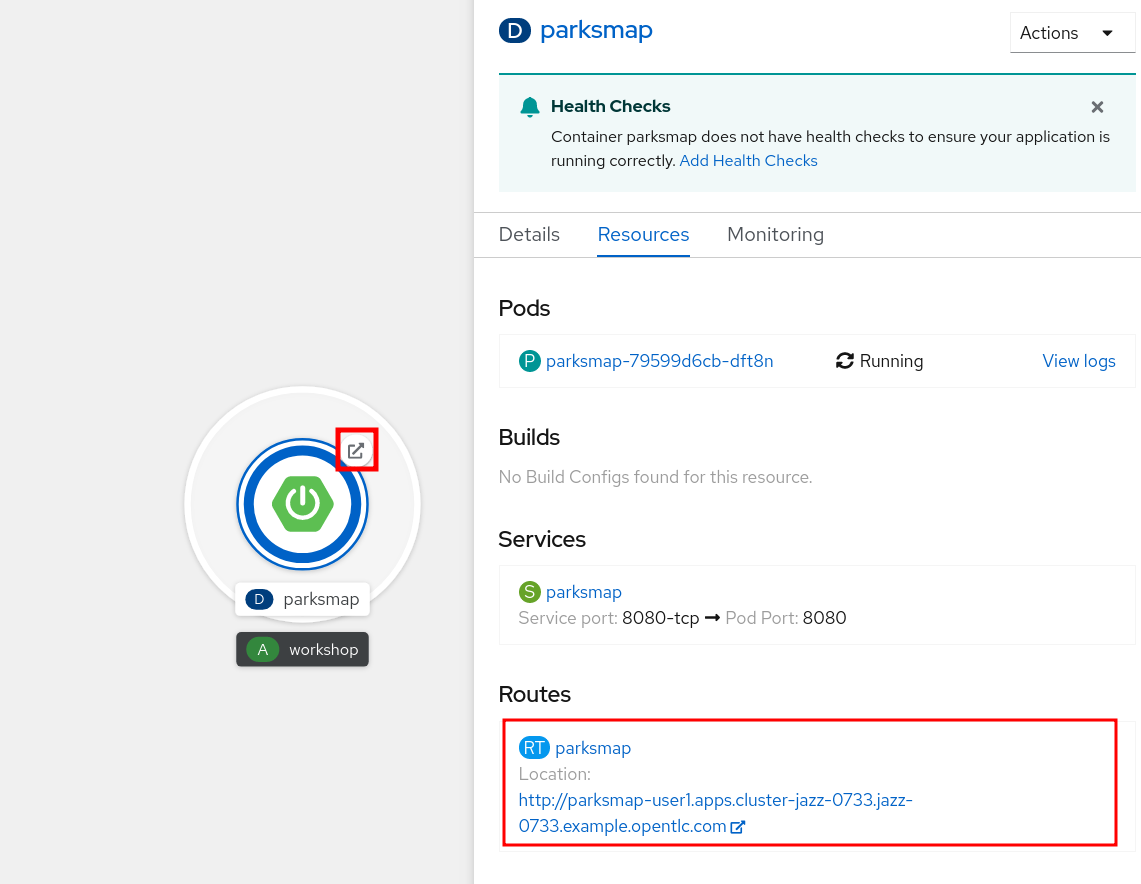The width and height of the screenshot is (1141, 884).
Task: Click the P pod badge beside parksmap-79599d6cb-dft8n
Action: (x=529, y=361)
